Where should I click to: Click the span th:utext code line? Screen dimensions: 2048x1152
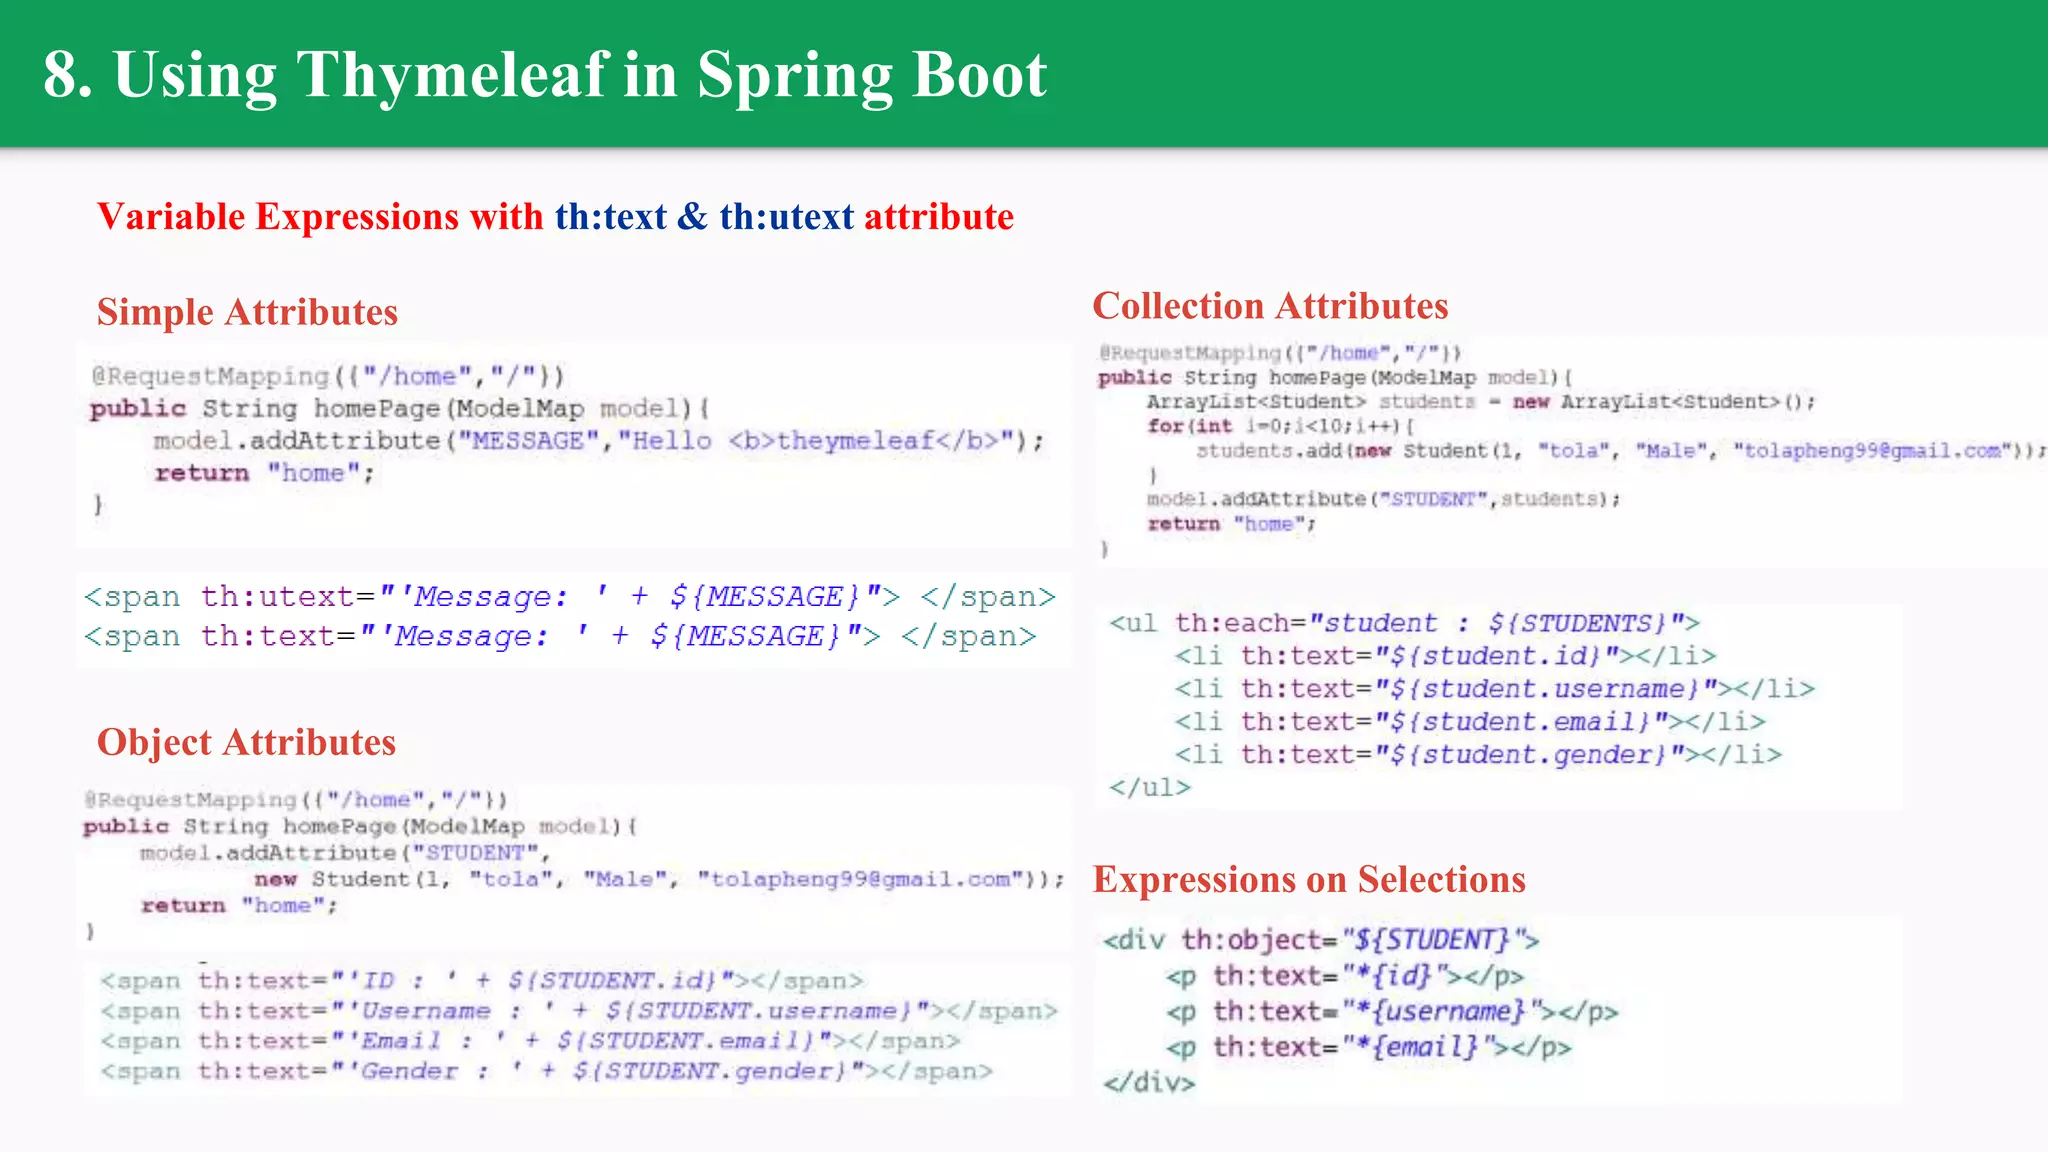click(569, 597)
